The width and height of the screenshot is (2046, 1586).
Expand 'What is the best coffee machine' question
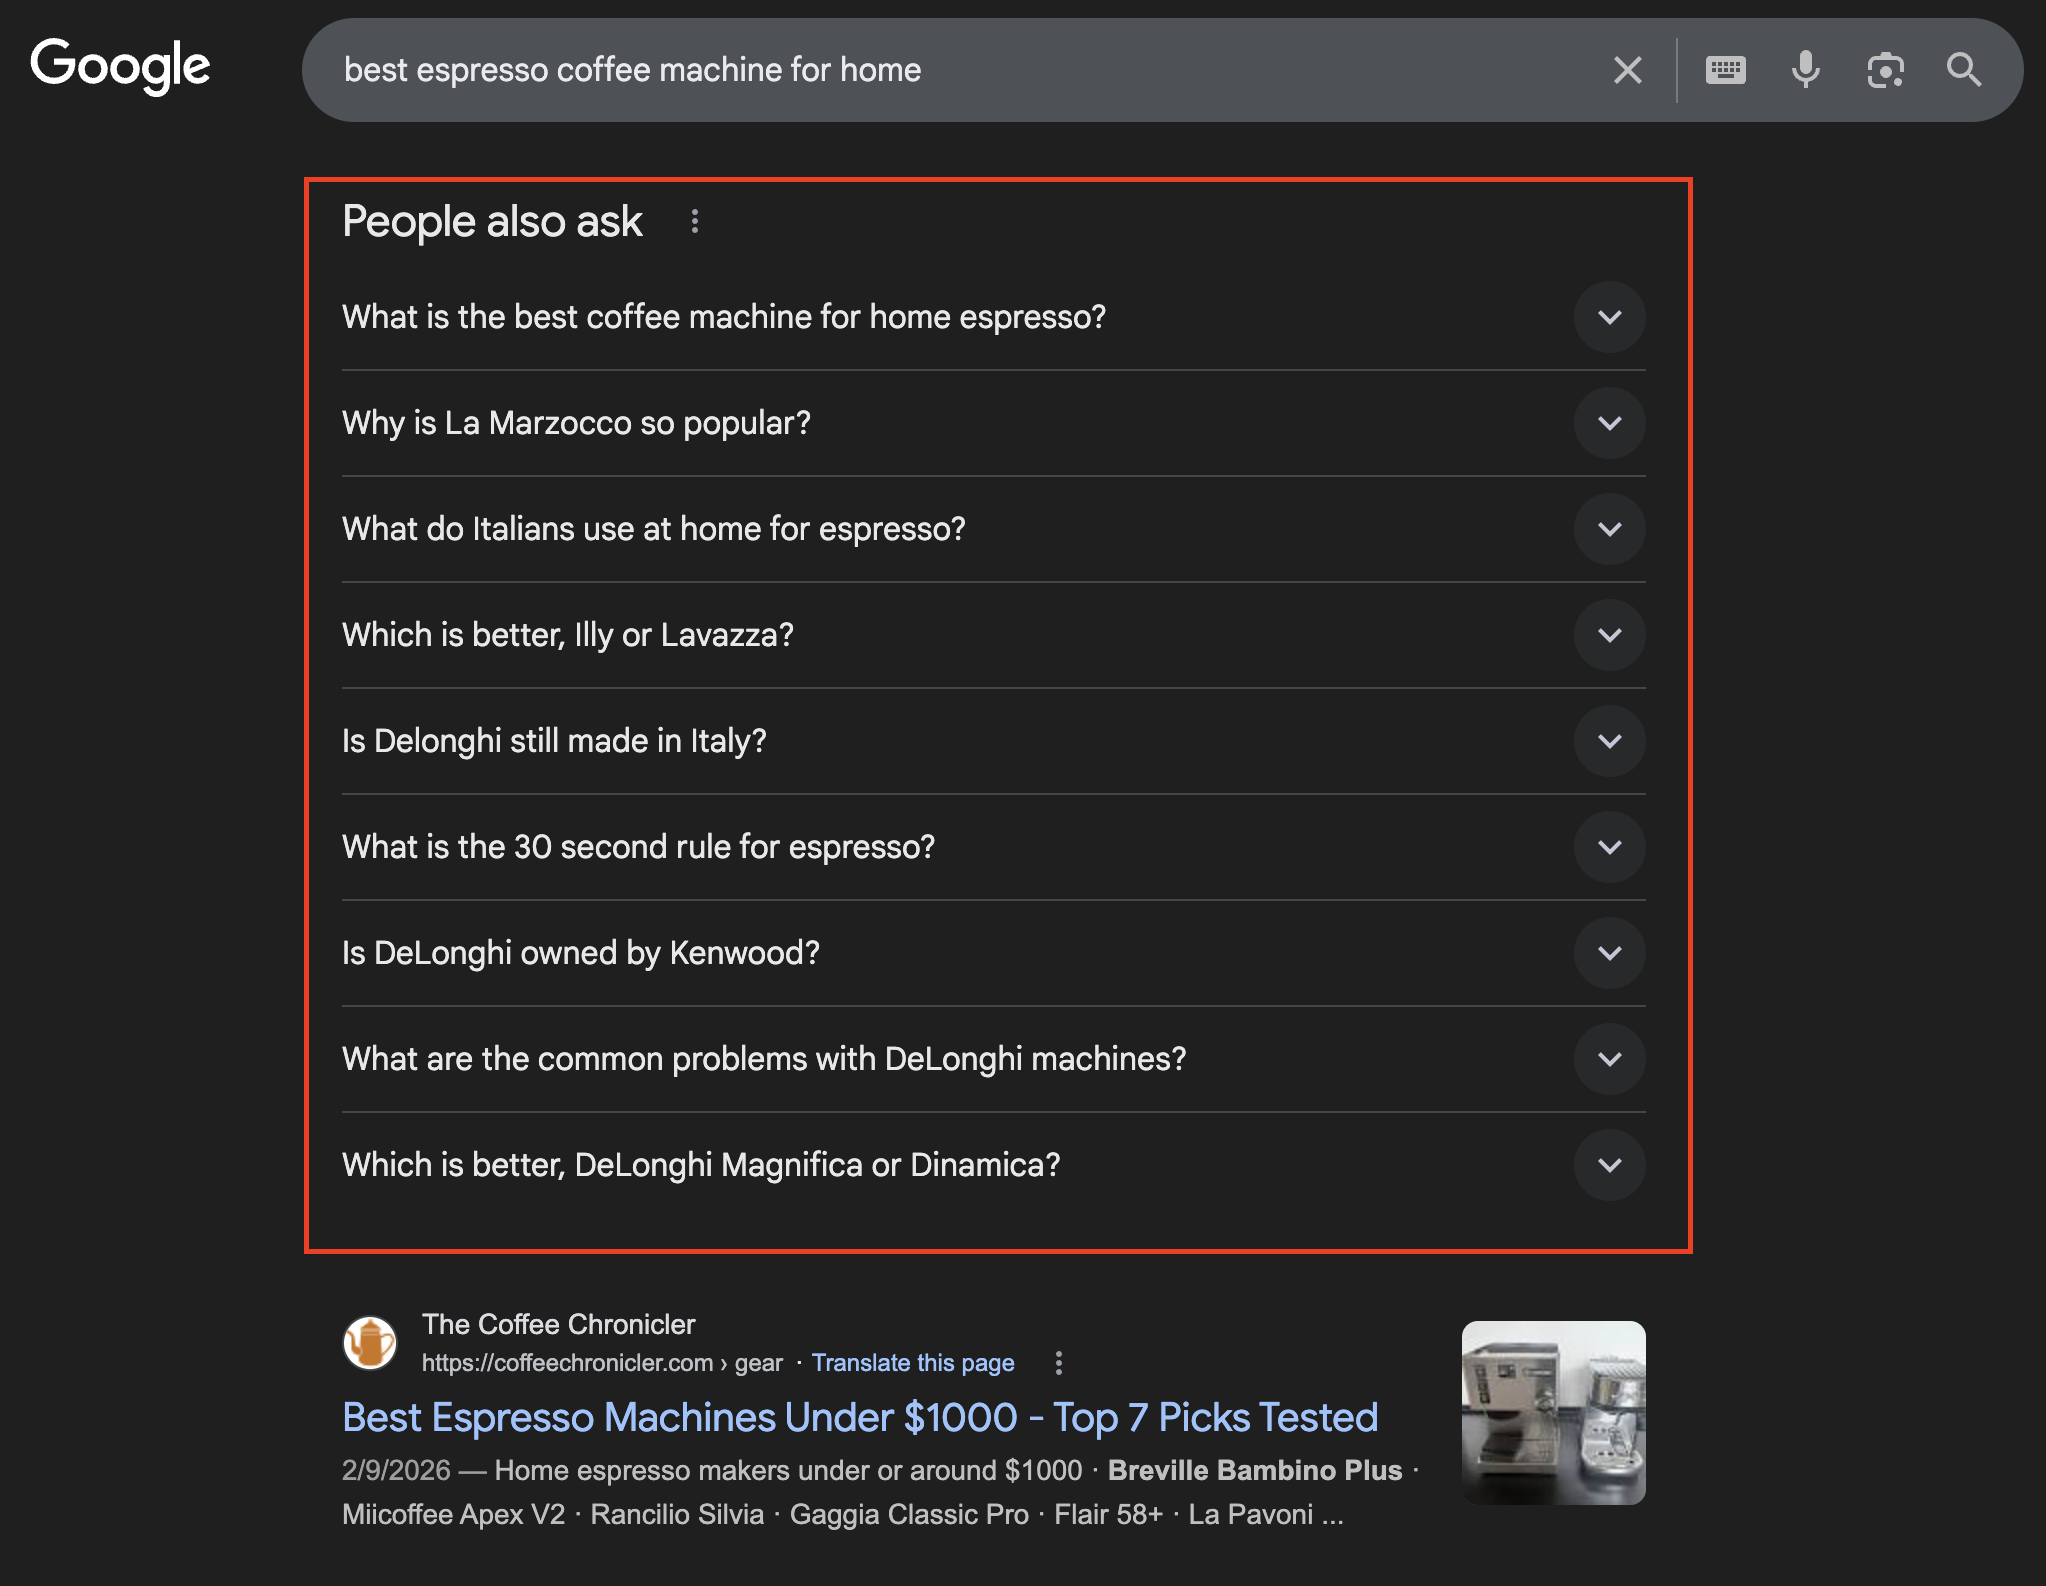click(1609, 317)
